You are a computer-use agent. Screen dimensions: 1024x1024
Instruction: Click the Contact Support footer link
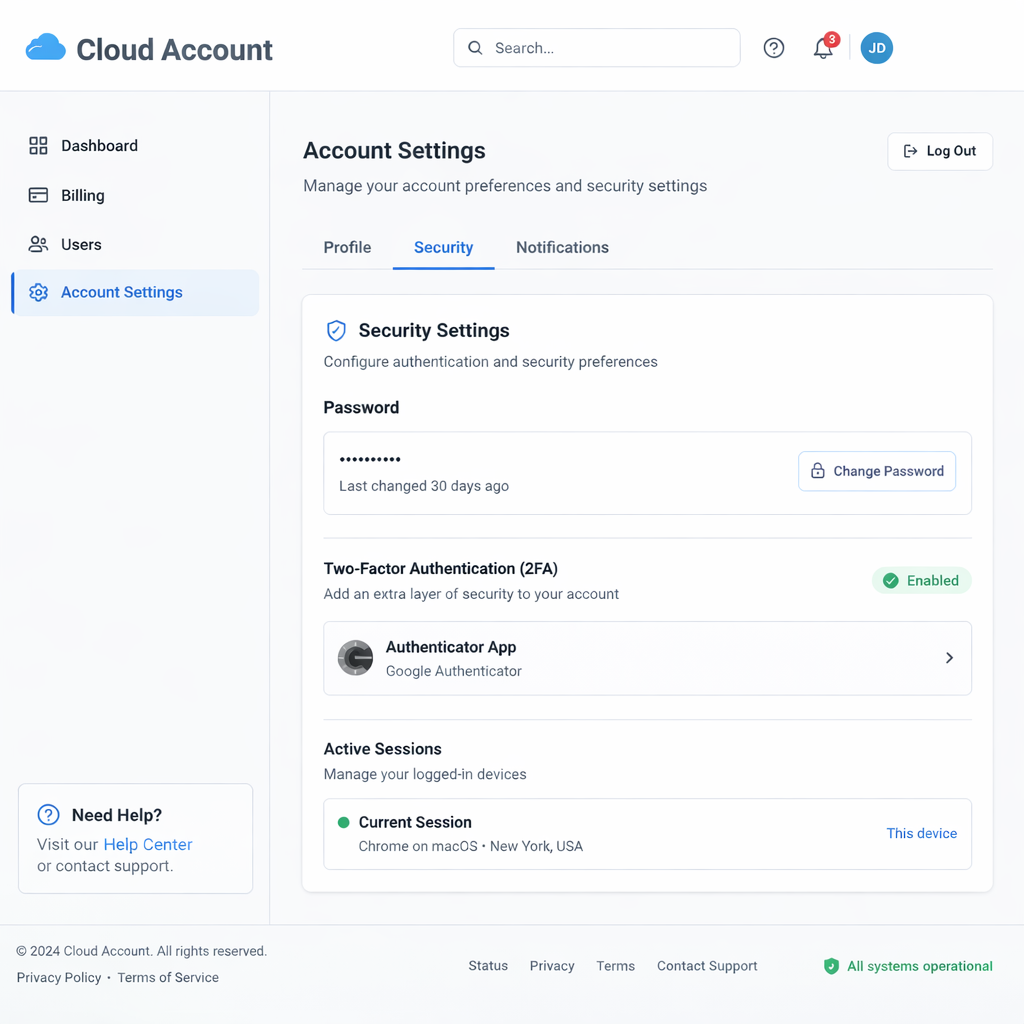[x=706, y=966]
